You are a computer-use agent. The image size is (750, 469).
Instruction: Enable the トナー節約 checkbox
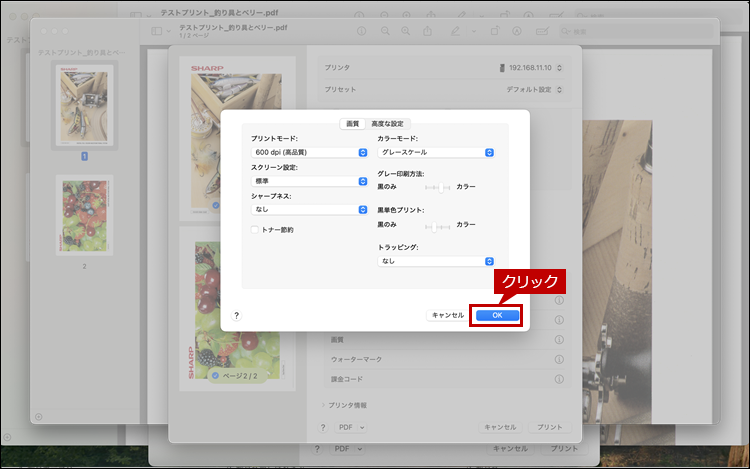255,230
